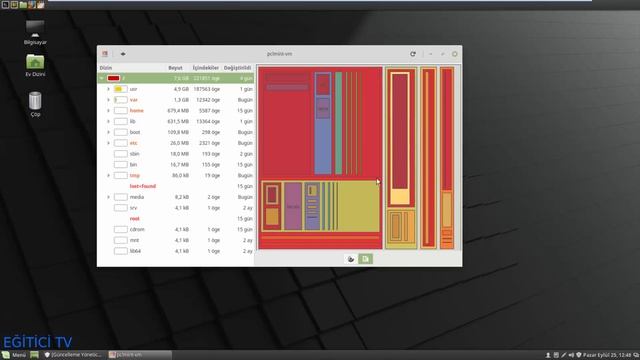Select the lost+found entry
The width and height of the screenshot is (640, 360).
click(143, 186)
